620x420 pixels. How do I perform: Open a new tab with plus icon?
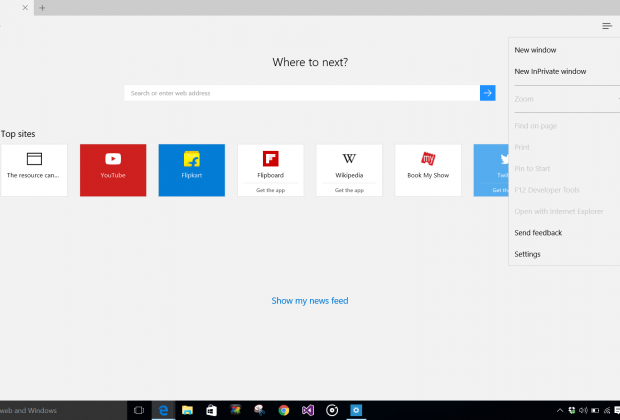tap(42, 8)
